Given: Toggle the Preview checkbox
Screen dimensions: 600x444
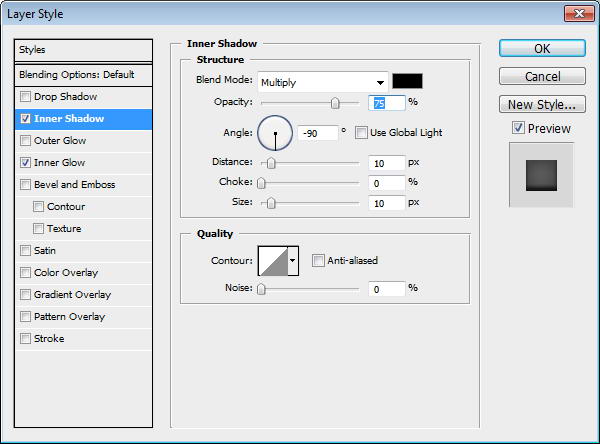Looking at the screenshot, I should pyautogui.click(x=518, y=128).
